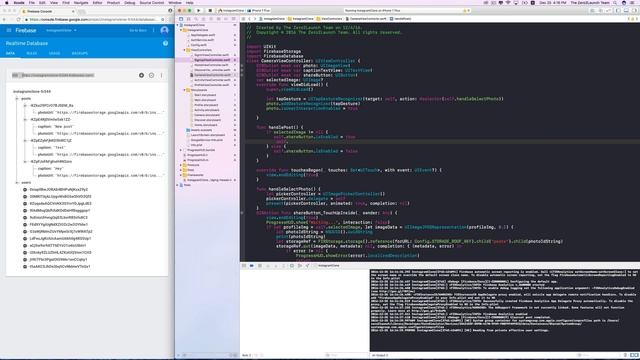Switch to the USAGE tab in Firebase
This screenshot has height=360, width=640.
click(x=54, y=53)
